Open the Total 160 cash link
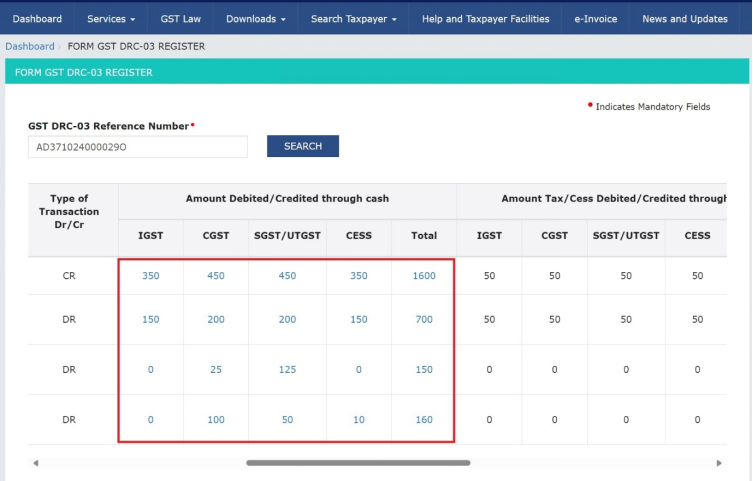The image size is (753, 481). point(424,420)
